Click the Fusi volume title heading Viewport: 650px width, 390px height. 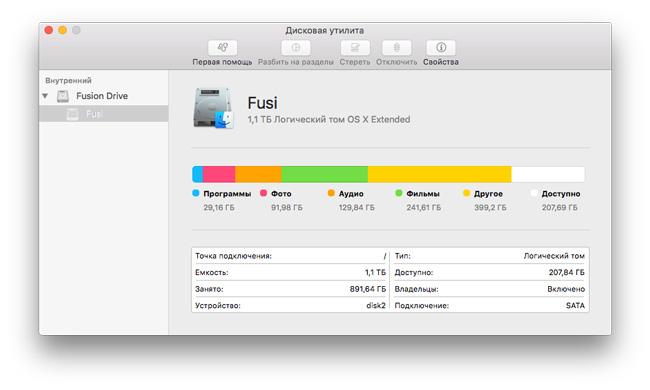click(262, 103)
